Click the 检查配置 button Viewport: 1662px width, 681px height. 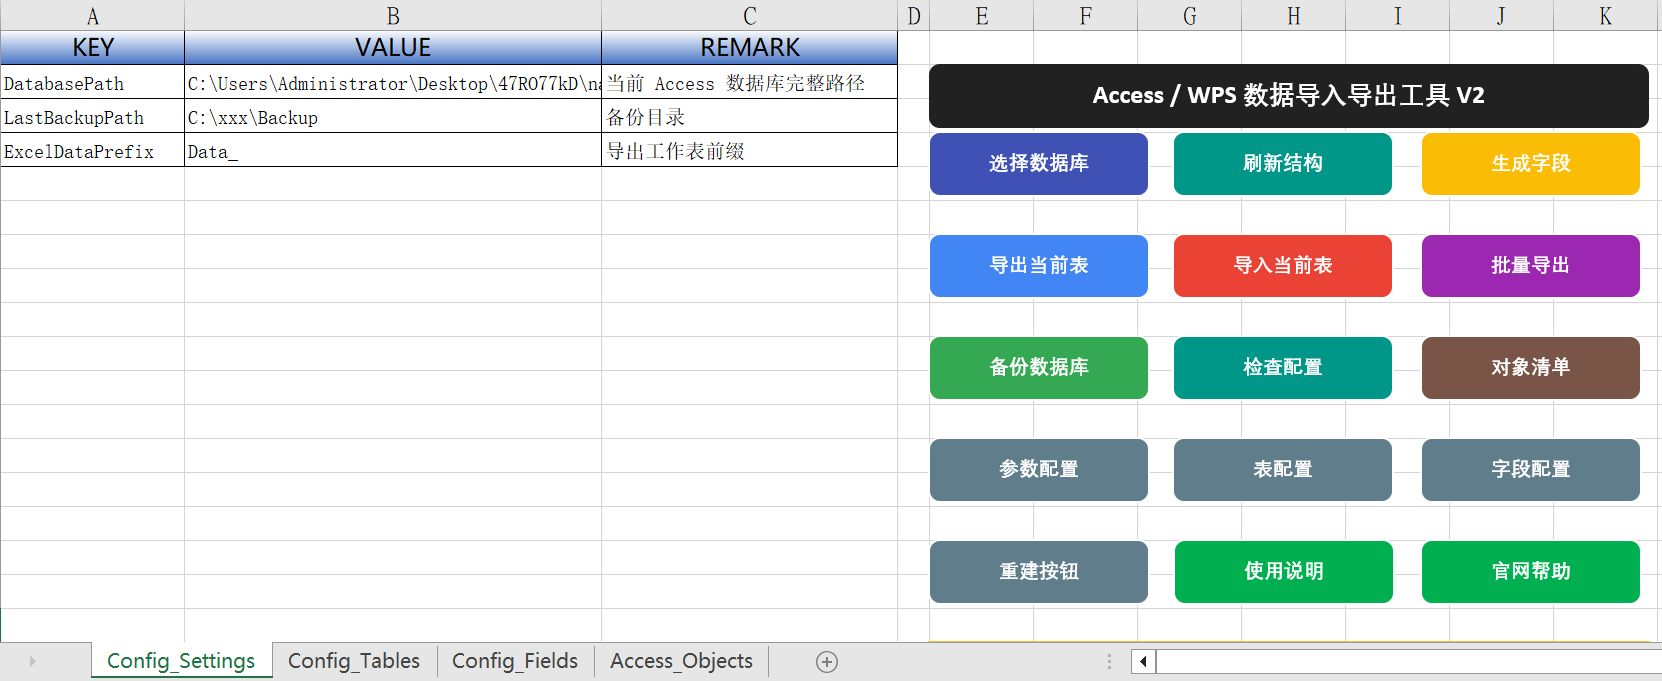pos(1282,368)
